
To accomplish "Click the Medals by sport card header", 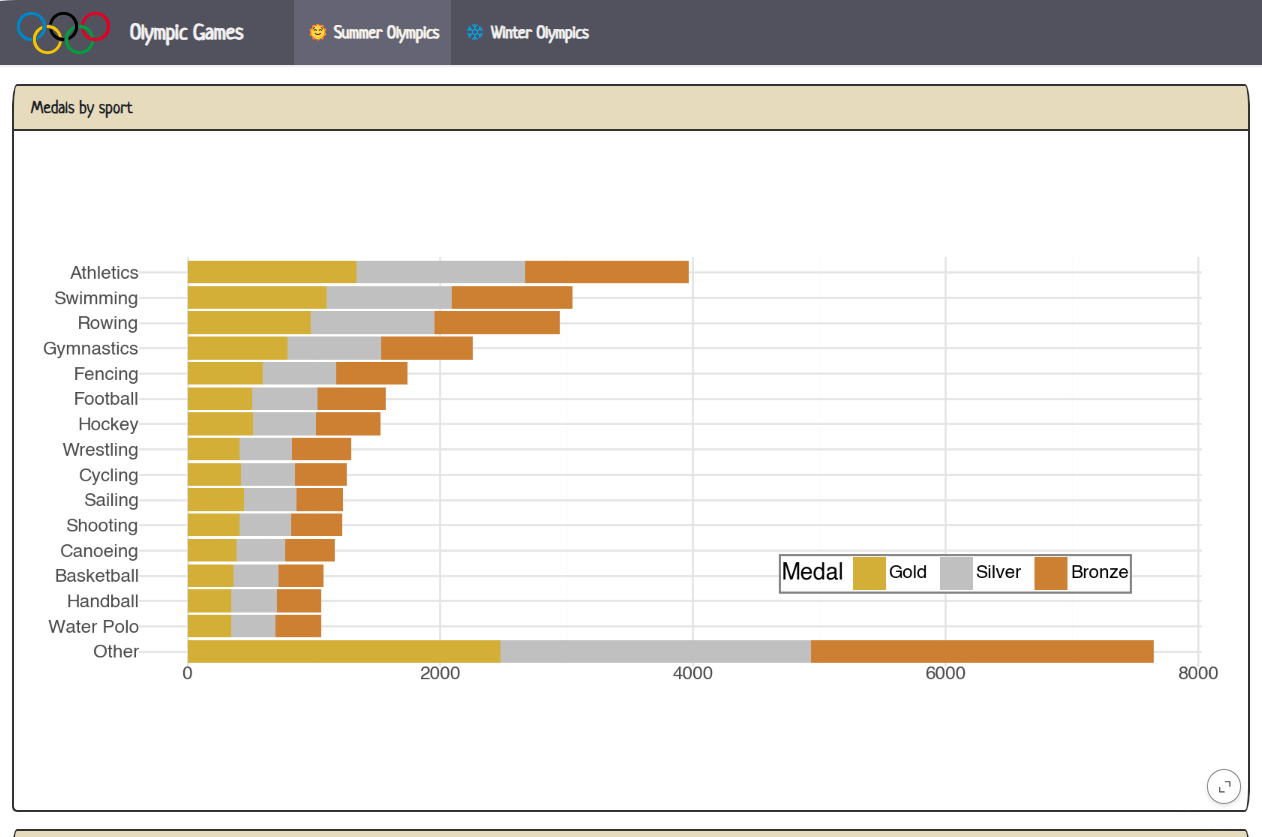I will [x=630, y=108].
